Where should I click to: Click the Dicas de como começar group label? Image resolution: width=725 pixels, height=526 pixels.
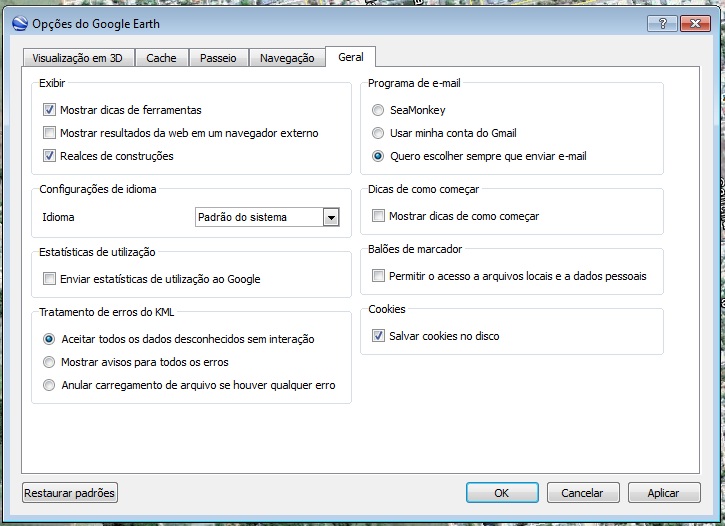(424, 189)
